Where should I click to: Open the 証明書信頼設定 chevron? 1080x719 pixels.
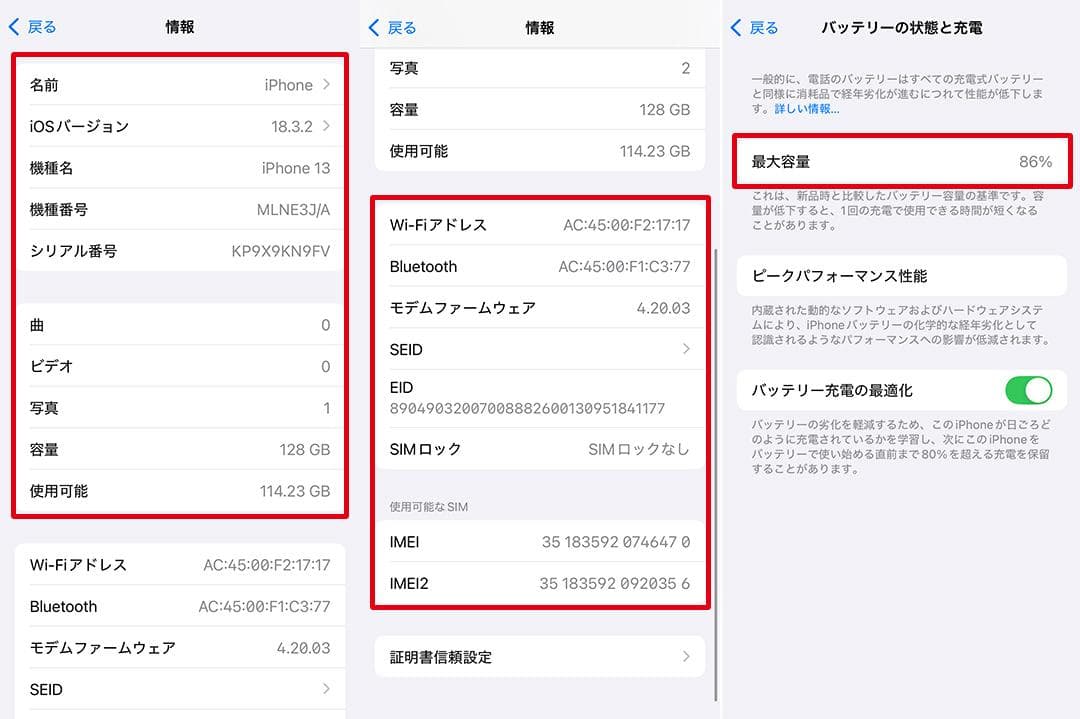(x=686, y=656)
